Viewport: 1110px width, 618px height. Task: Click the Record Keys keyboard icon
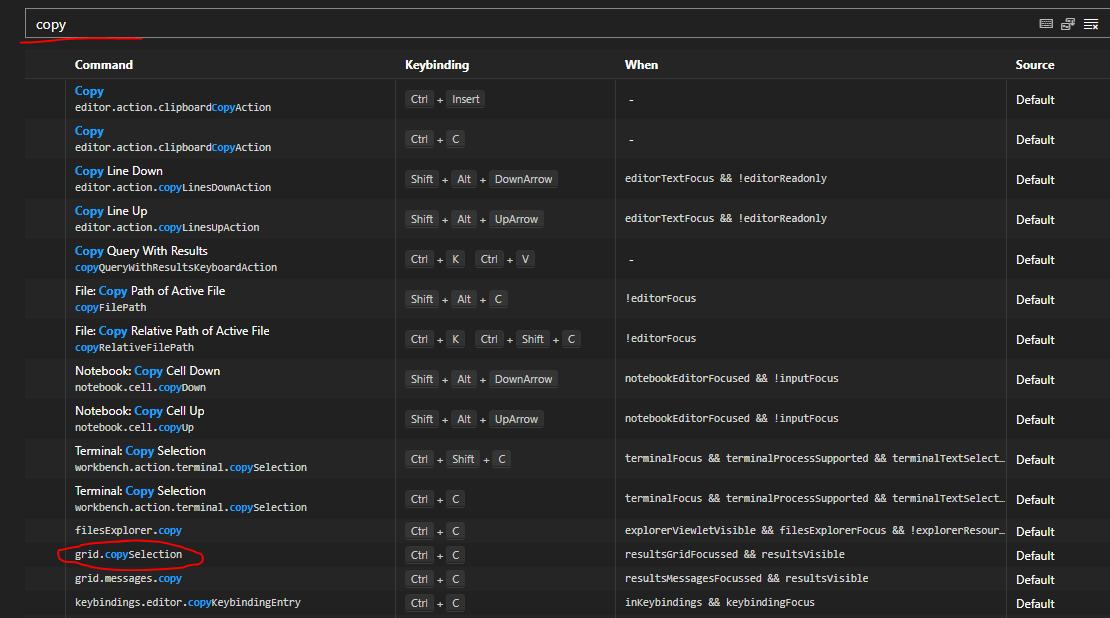(x=1046, y=23)
